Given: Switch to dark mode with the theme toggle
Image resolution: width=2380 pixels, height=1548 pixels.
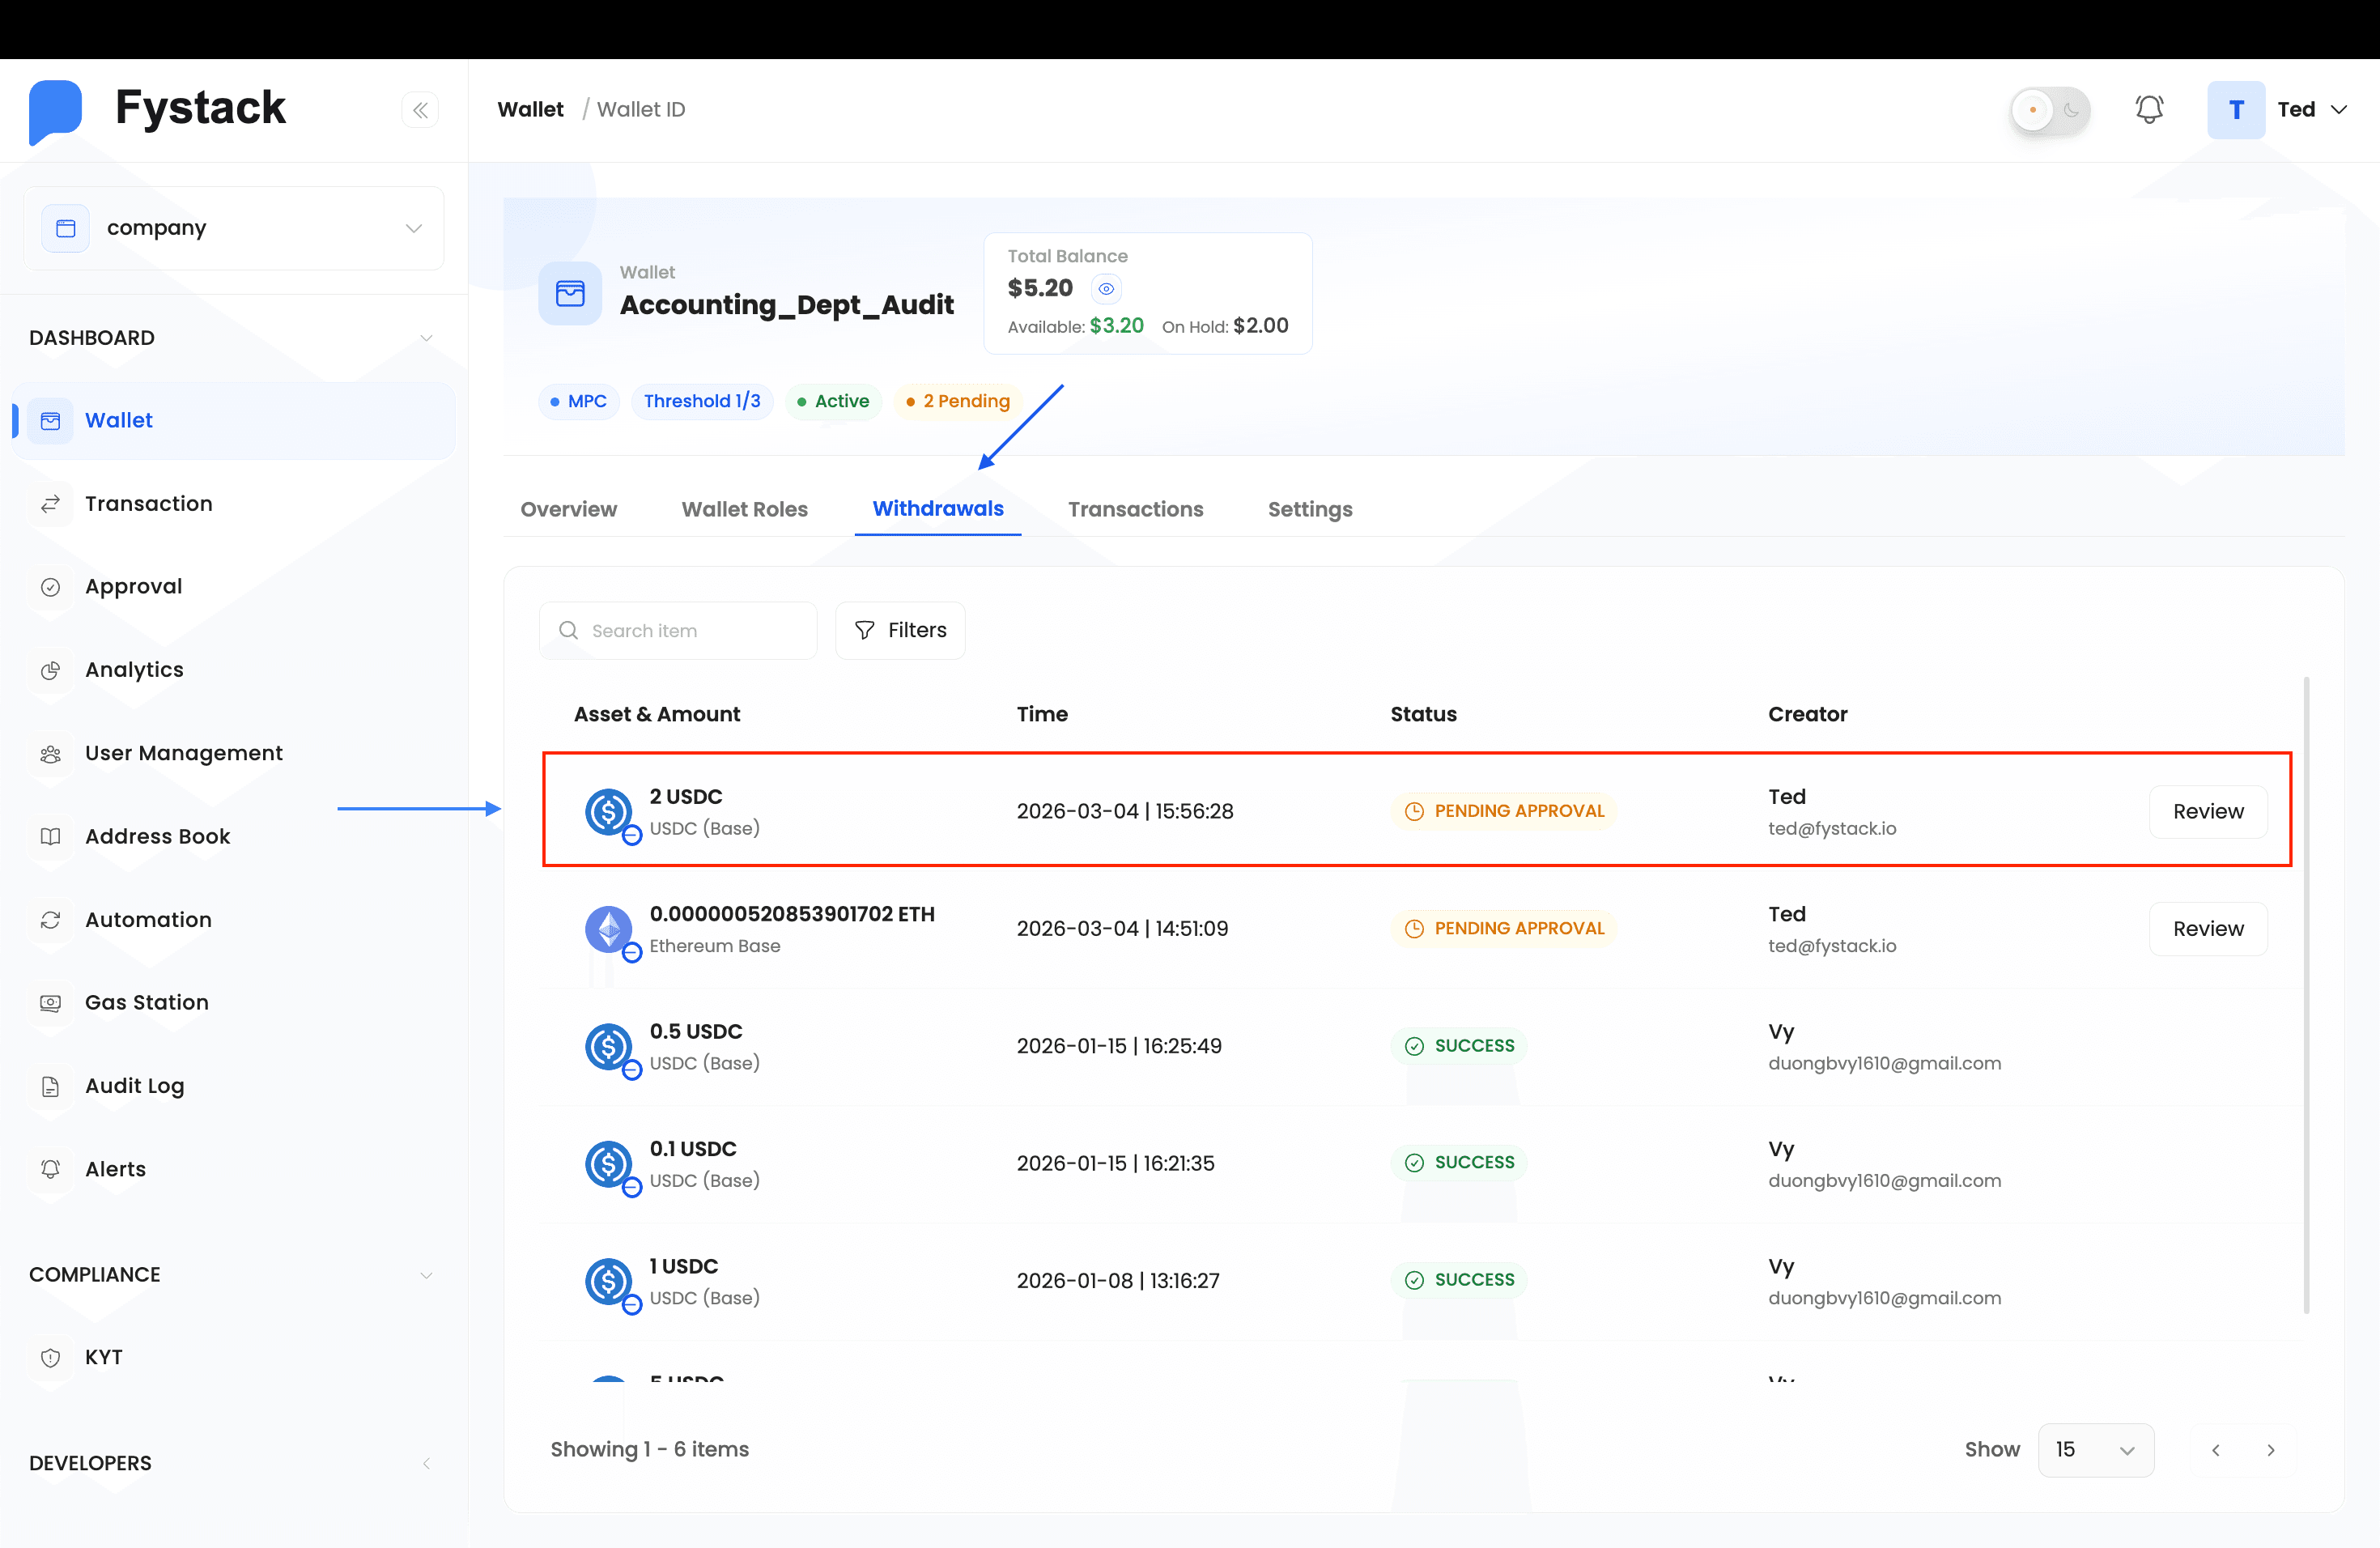Looking at the screenshot, I should coord(2049,110).
